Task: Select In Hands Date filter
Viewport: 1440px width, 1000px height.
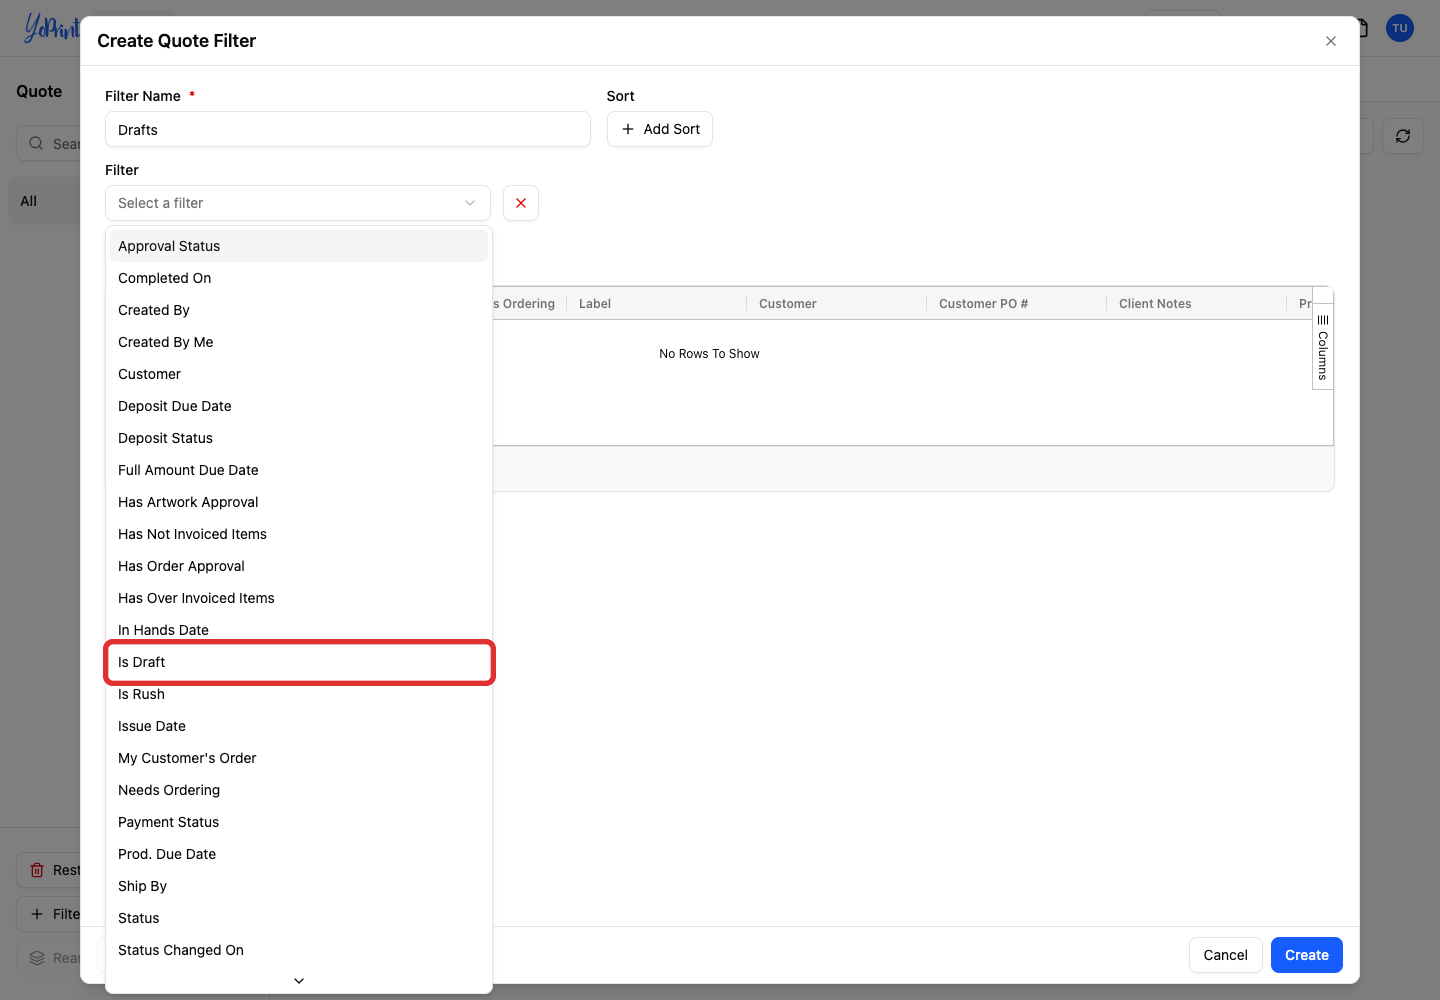Action: point(299,630)
